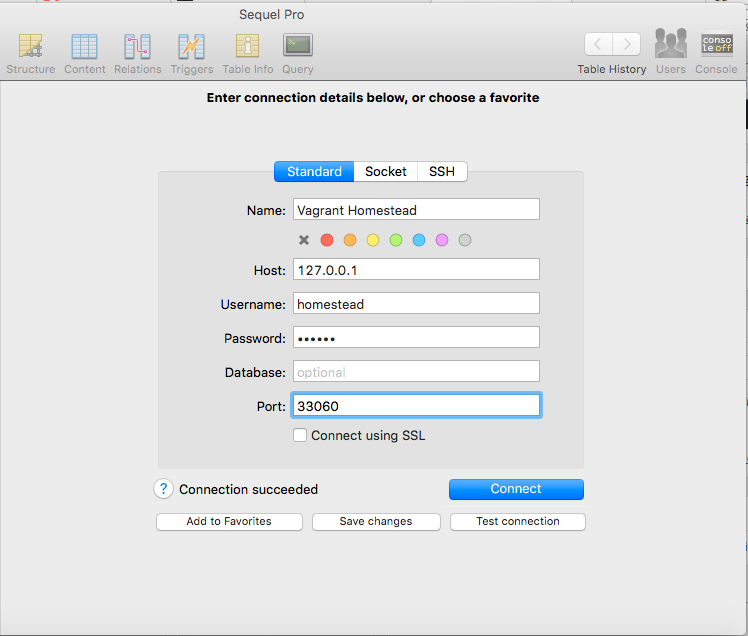Pick the orange color label
748x636 pixels.
(x=350, y=240)
